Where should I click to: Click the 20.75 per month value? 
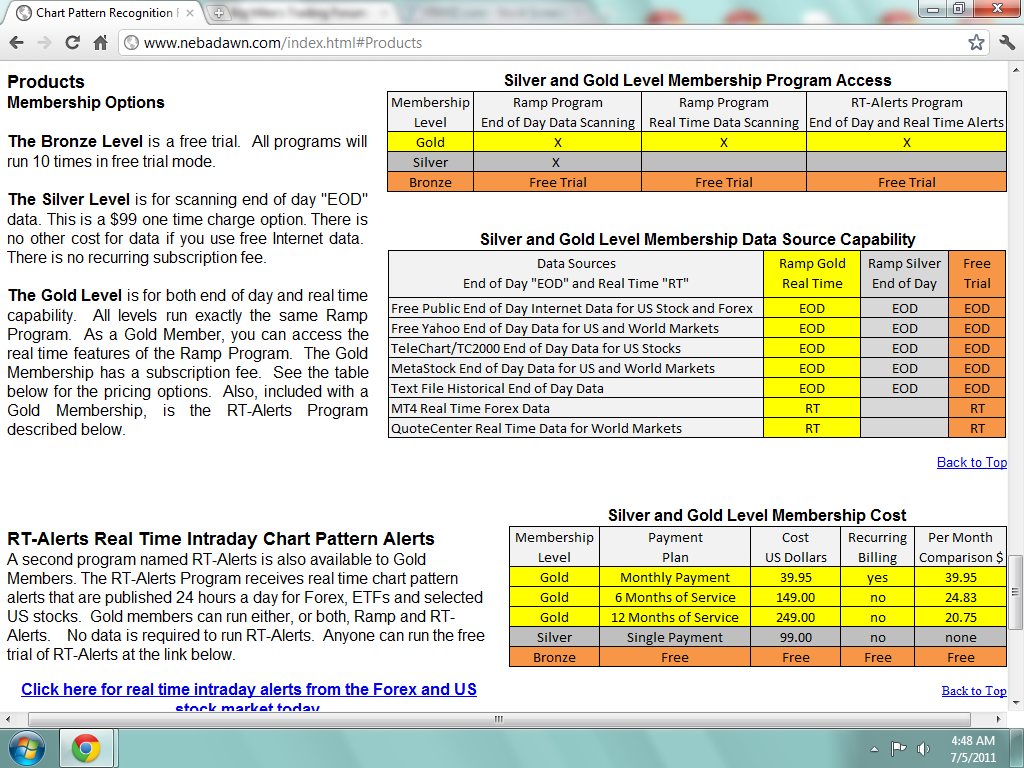[961, 617]
